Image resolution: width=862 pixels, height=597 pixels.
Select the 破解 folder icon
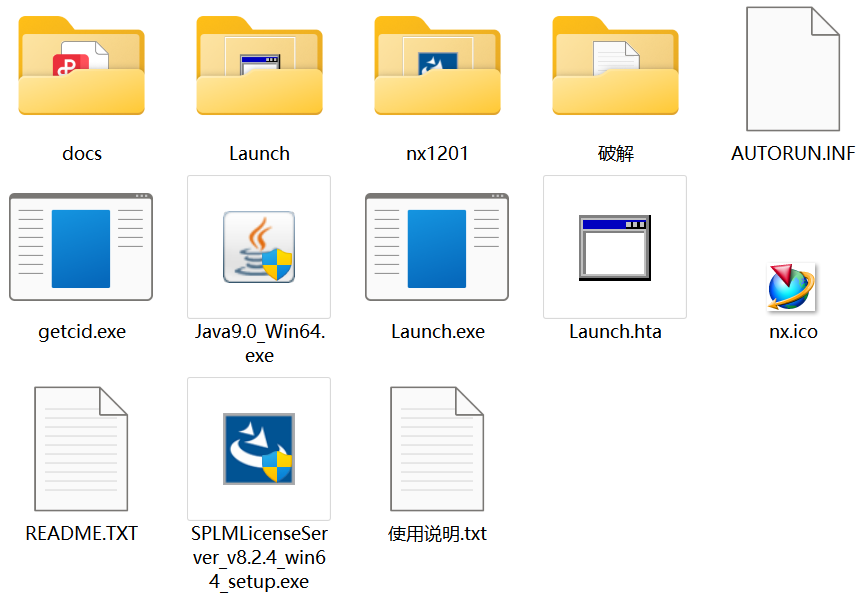[x=616, y=65]
